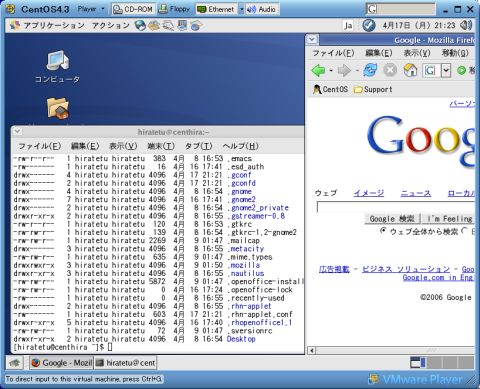The image size is (480, 389).
Task: Click the word processor launcher icon in panel
Action: pyautogui.click(x=168, y=25)
